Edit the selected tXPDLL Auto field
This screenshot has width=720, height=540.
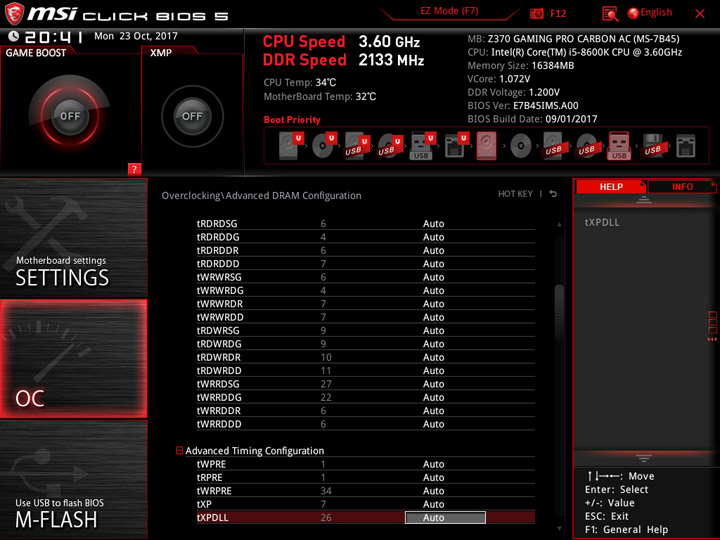pos(445,518)
